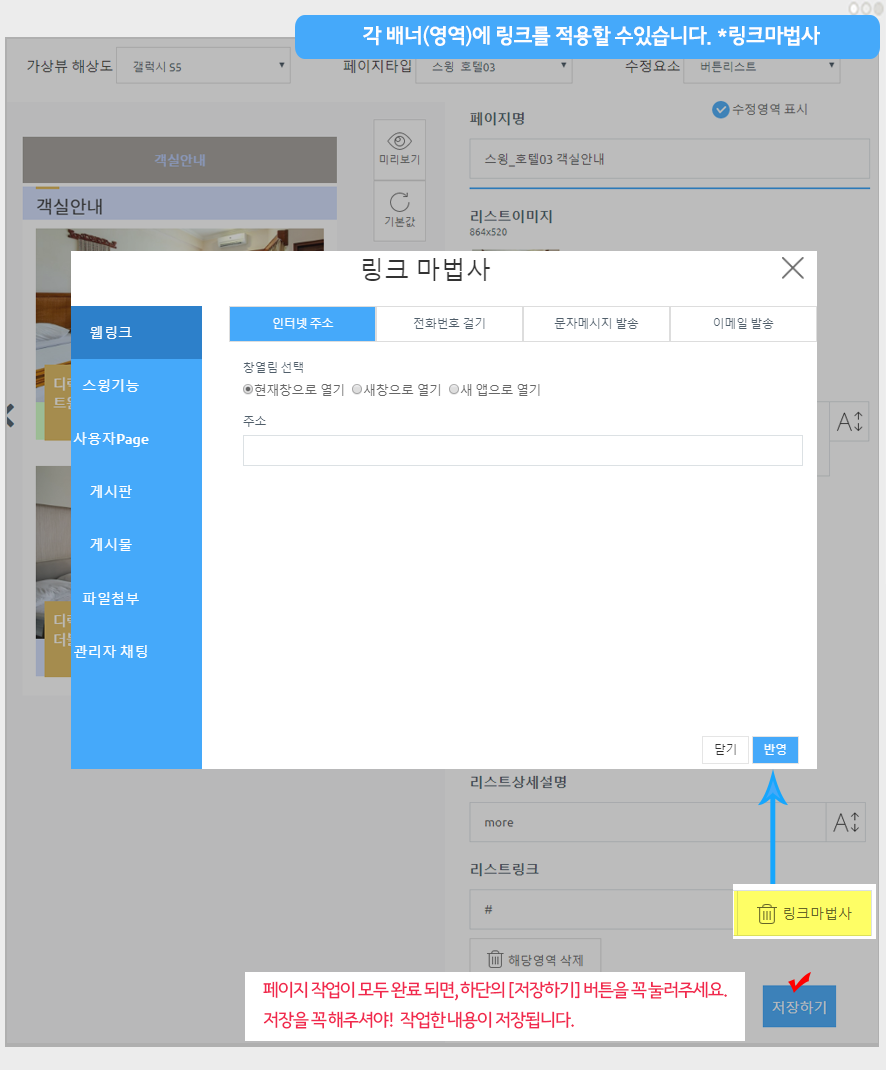Viewport: 886px width, 1070px height.
Task: Click the 저장하기 button
Action: click(798, 1006)
